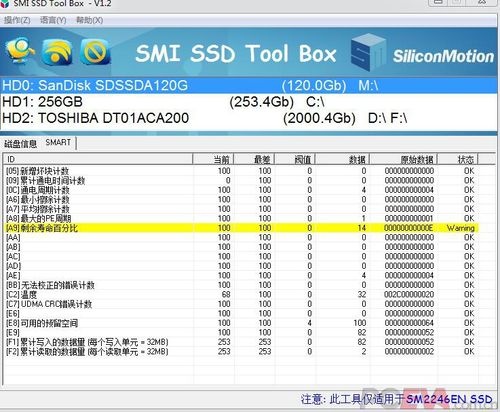Click the orange wireless signal icon

pos(58,51)
